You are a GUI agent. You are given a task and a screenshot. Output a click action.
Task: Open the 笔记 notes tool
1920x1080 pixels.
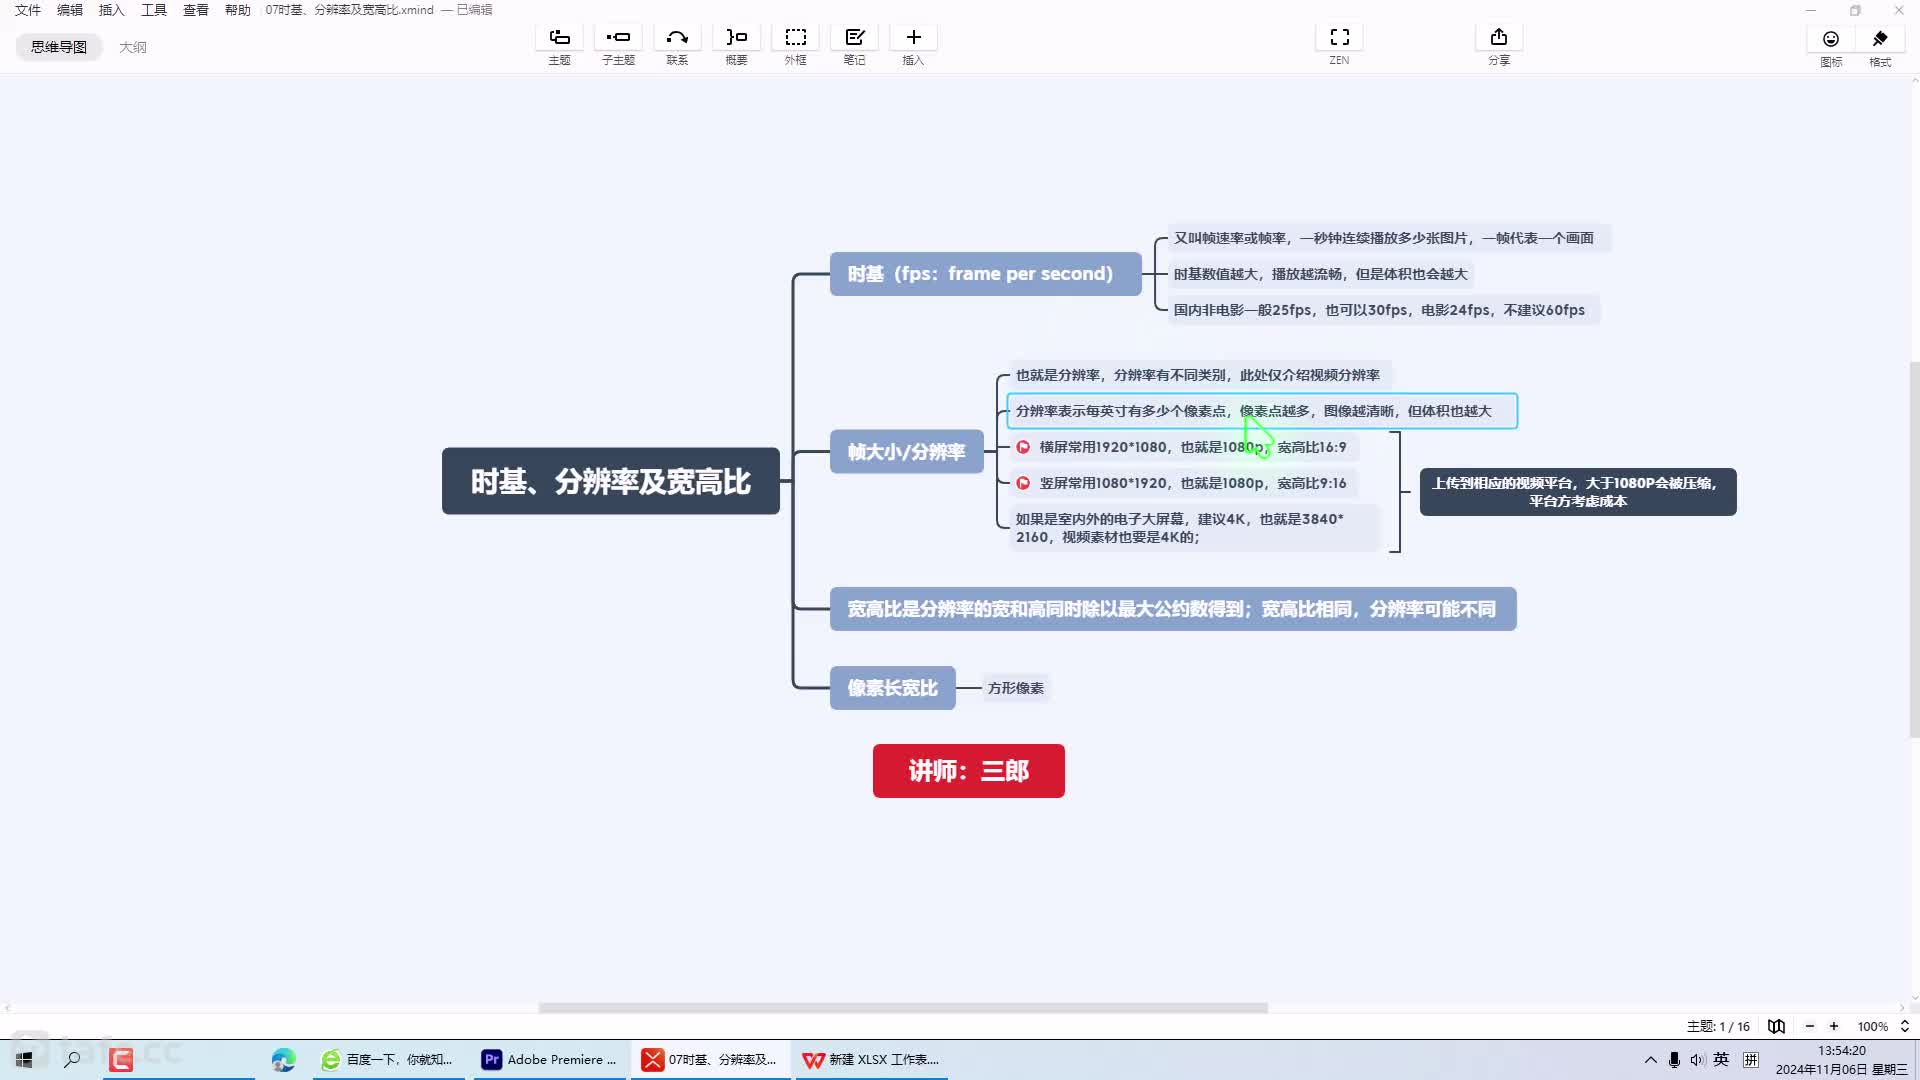click(854, 38)
